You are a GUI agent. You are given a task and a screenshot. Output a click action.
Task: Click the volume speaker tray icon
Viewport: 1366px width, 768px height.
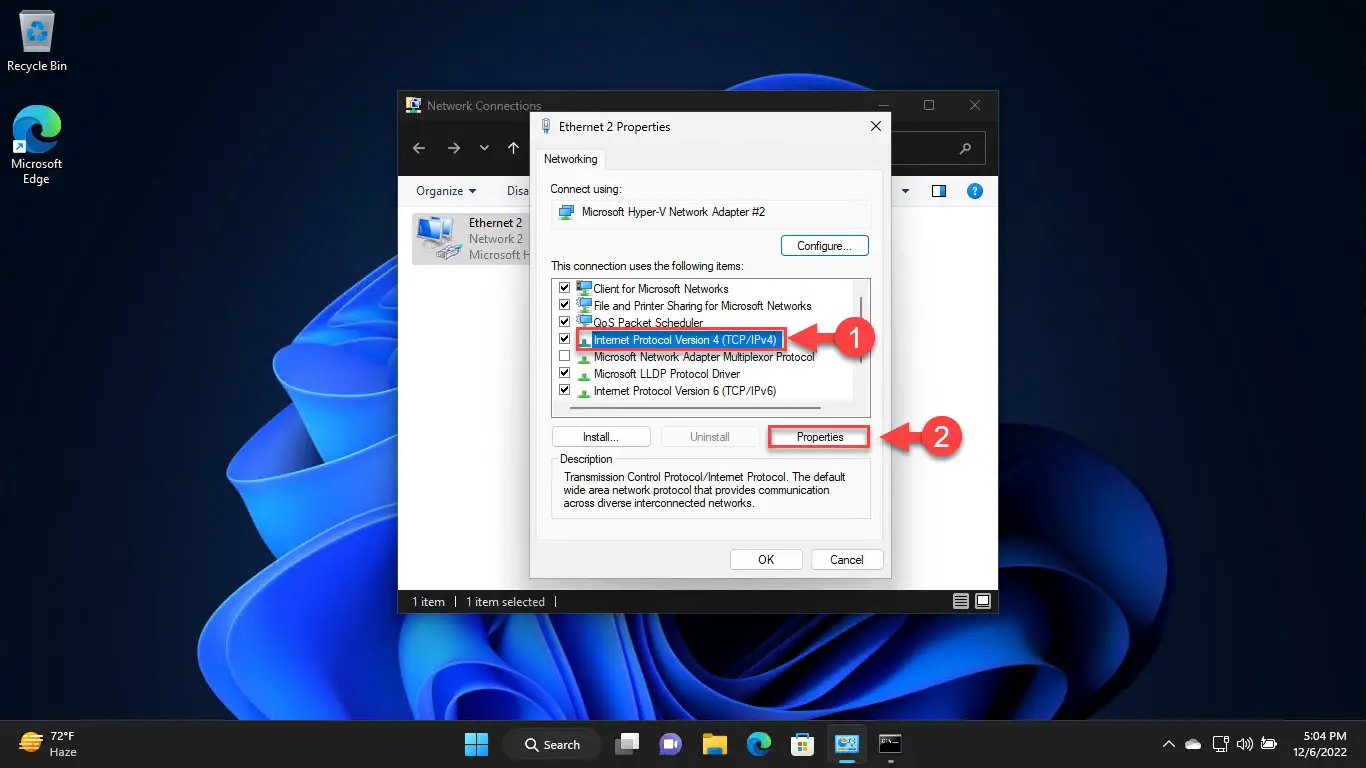coord(1245,744)
